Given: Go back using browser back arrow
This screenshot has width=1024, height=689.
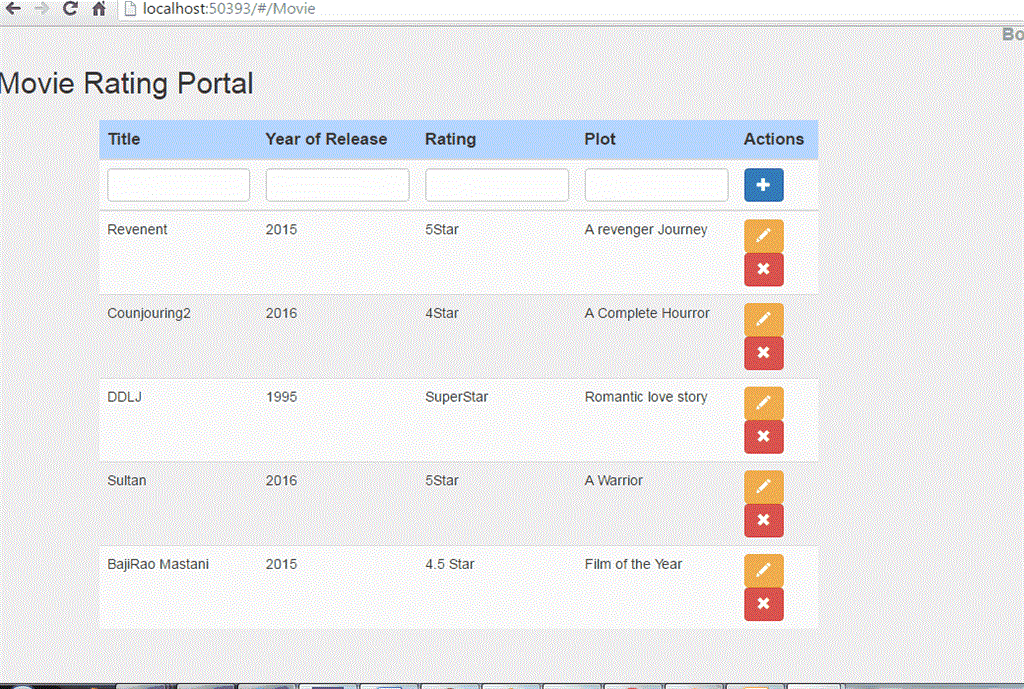Looking at the screenshot, I should [12, 8].
